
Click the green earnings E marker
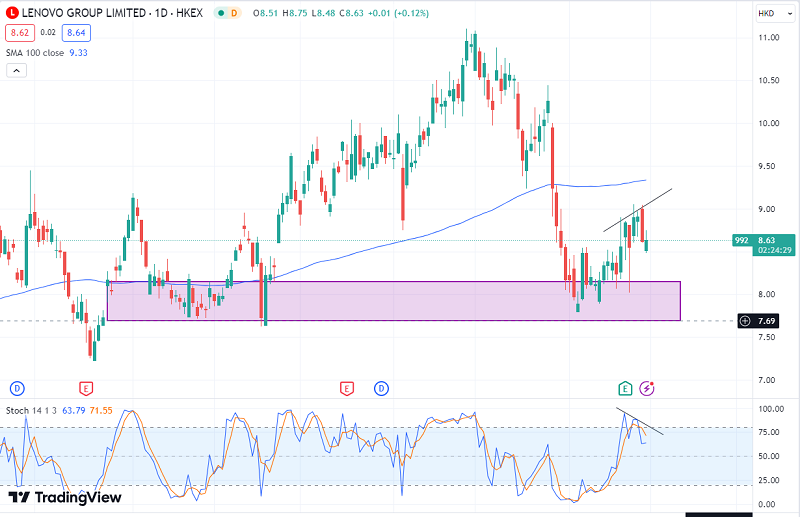point(626,387)
